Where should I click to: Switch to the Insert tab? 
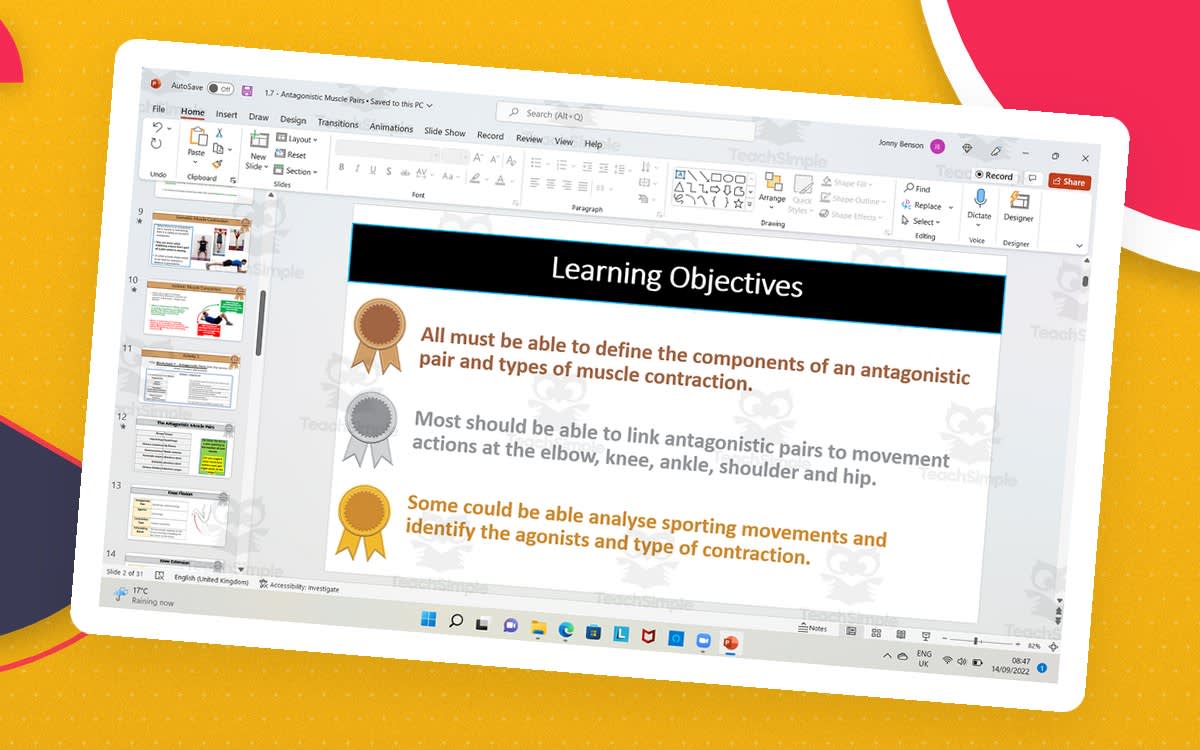[x=227, y=114]
